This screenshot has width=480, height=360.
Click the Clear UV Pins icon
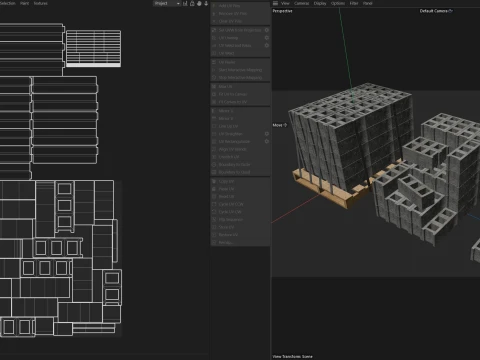click(x=214, y=21)
